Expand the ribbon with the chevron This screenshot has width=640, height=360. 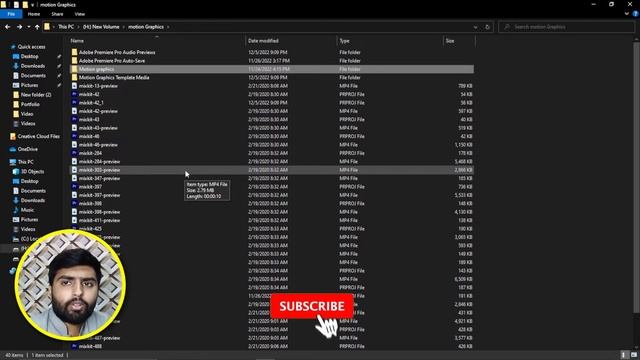(x=627, y=14)
